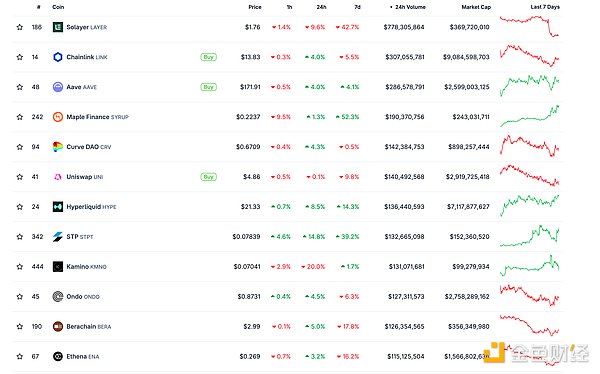Click the STP lightning logo icon
Image resolution: width=600 pixels, height=374 pixels.
pyautogui.click(x=58, y=237)
